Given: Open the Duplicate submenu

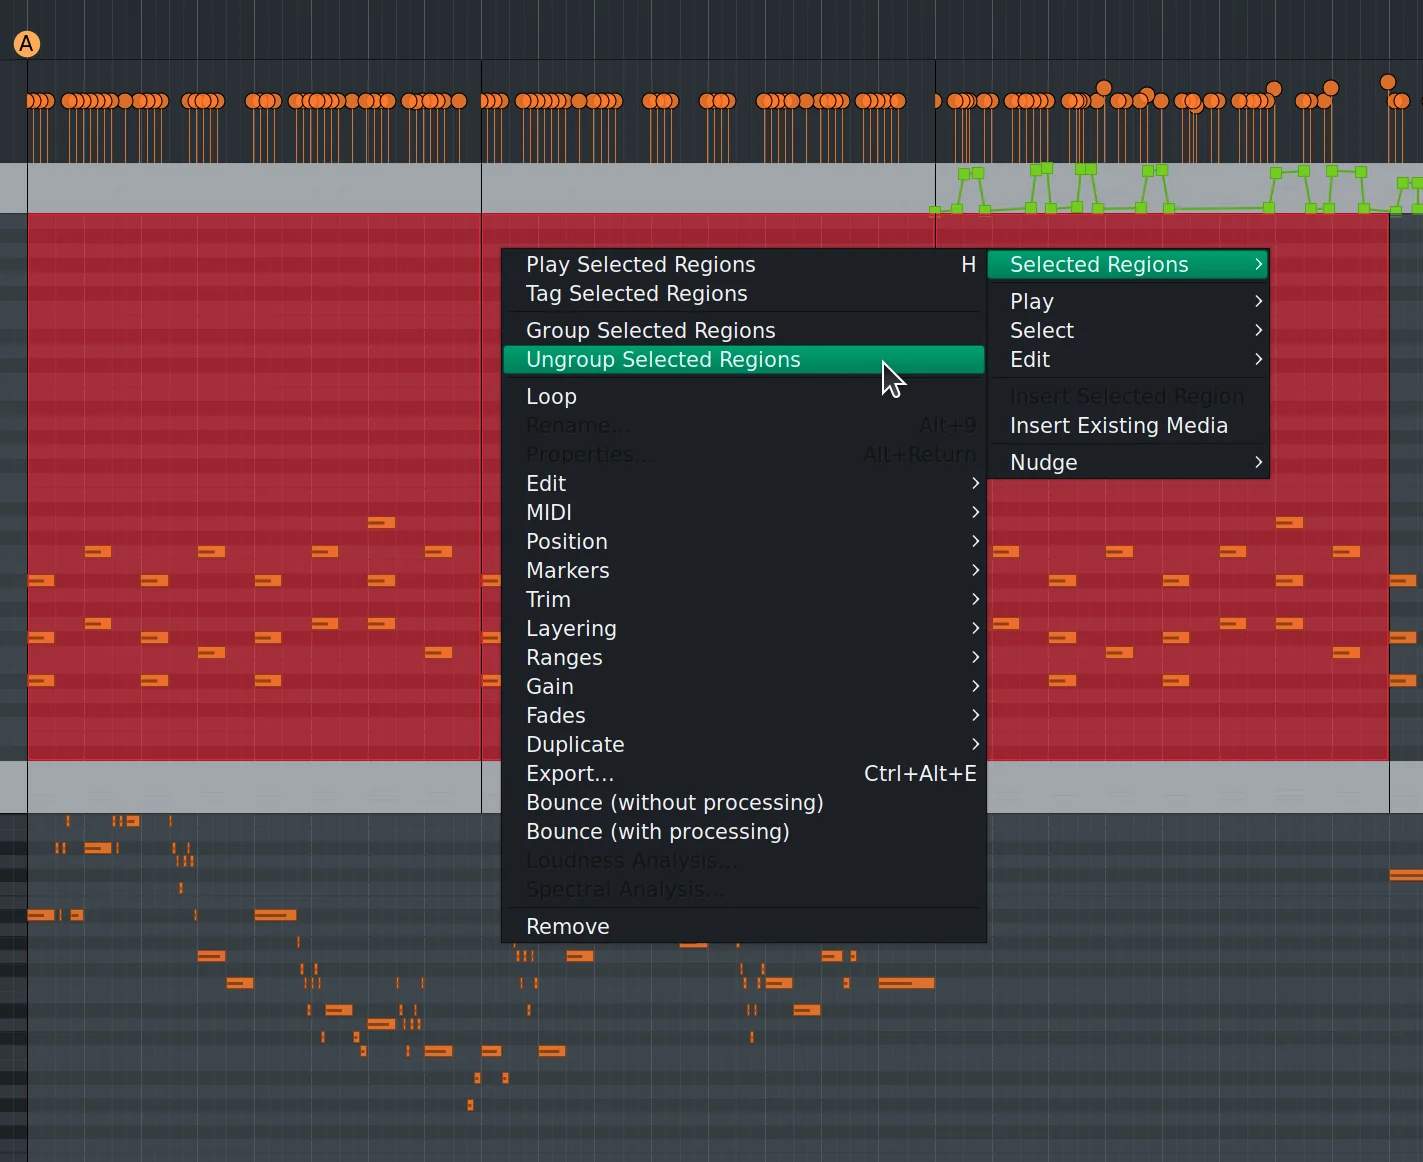Looking at the screenshot, I should tap(744, 744).
